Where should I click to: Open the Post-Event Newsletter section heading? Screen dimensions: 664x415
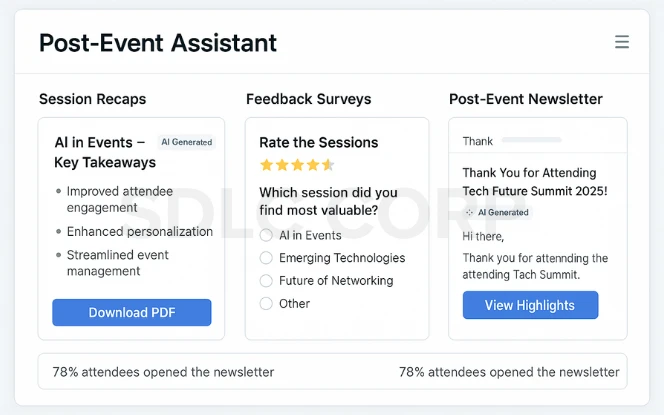pyautogui.click(x=526, y=99)
